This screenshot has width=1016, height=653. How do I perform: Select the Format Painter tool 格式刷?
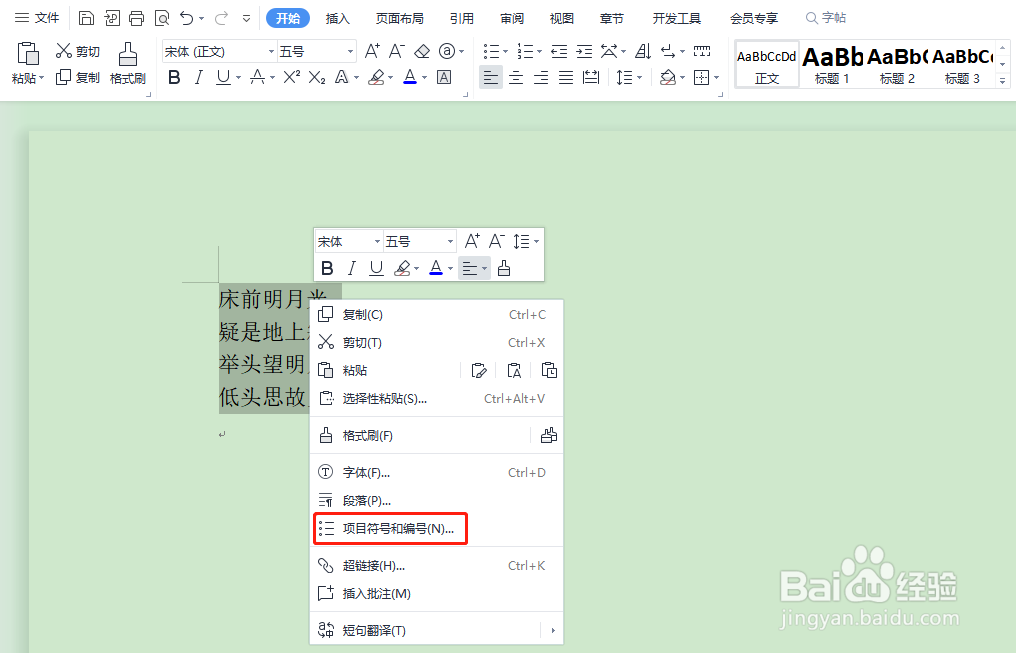click(127, 60)
